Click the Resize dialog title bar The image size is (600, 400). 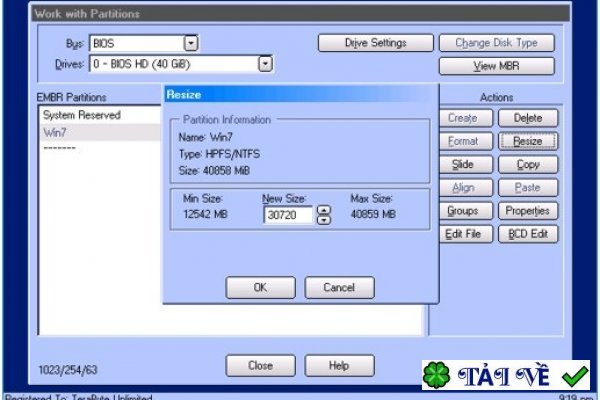click(x=301, y=95)
